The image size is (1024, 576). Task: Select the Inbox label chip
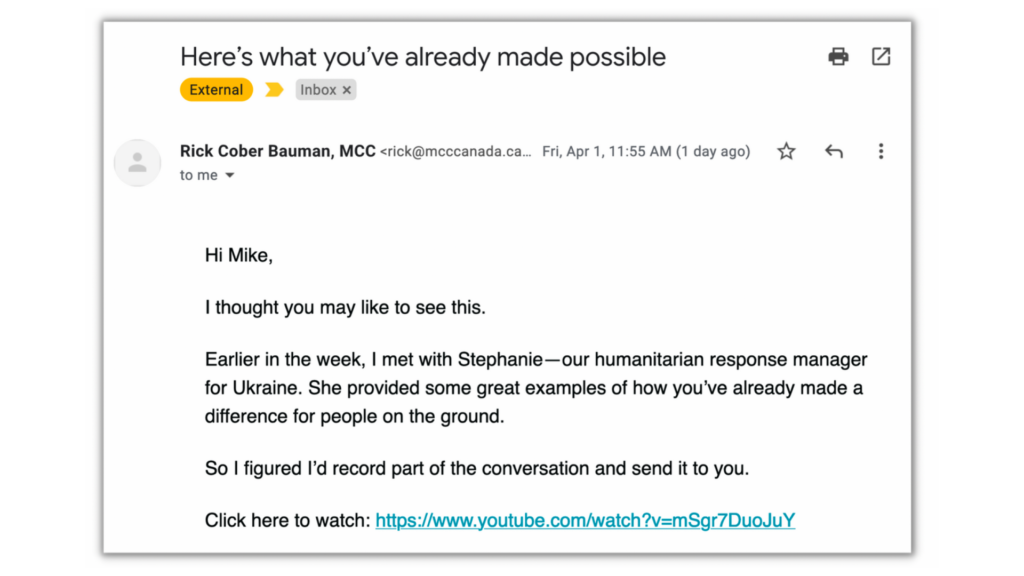[318, 90]
